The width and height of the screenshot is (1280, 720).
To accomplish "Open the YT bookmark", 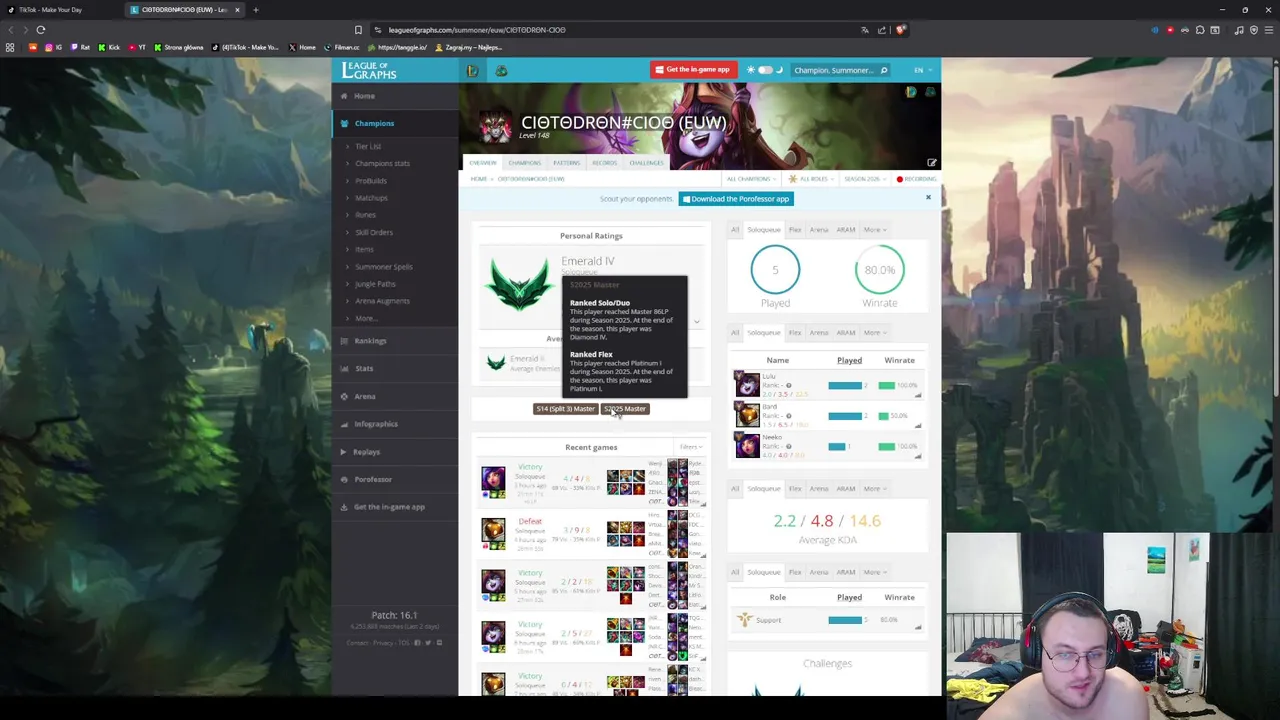I will coord(137,47).
